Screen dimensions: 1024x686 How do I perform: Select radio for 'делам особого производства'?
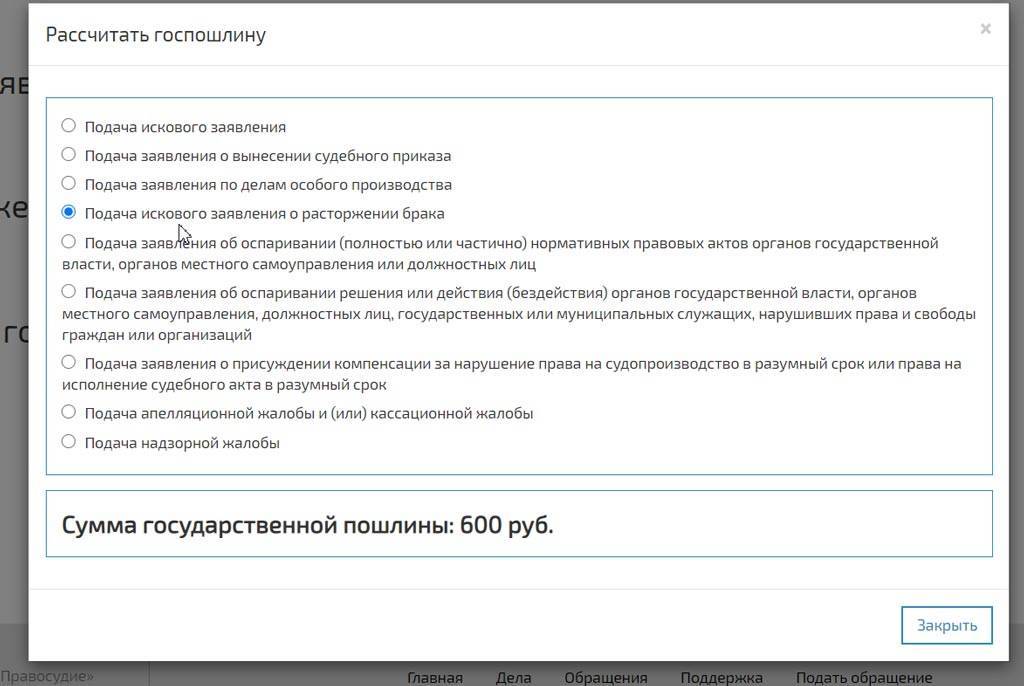click(x=69, y=184)
